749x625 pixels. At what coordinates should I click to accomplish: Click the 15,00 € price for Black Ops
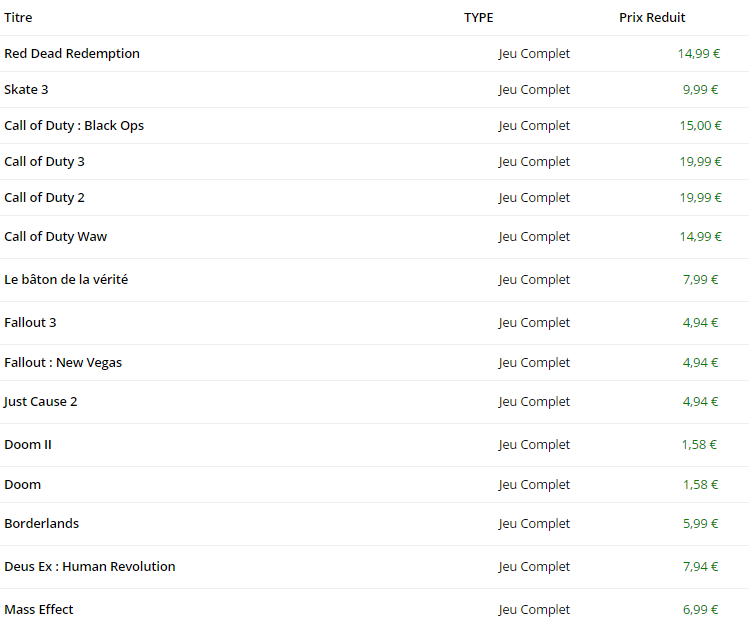[700, 126]
